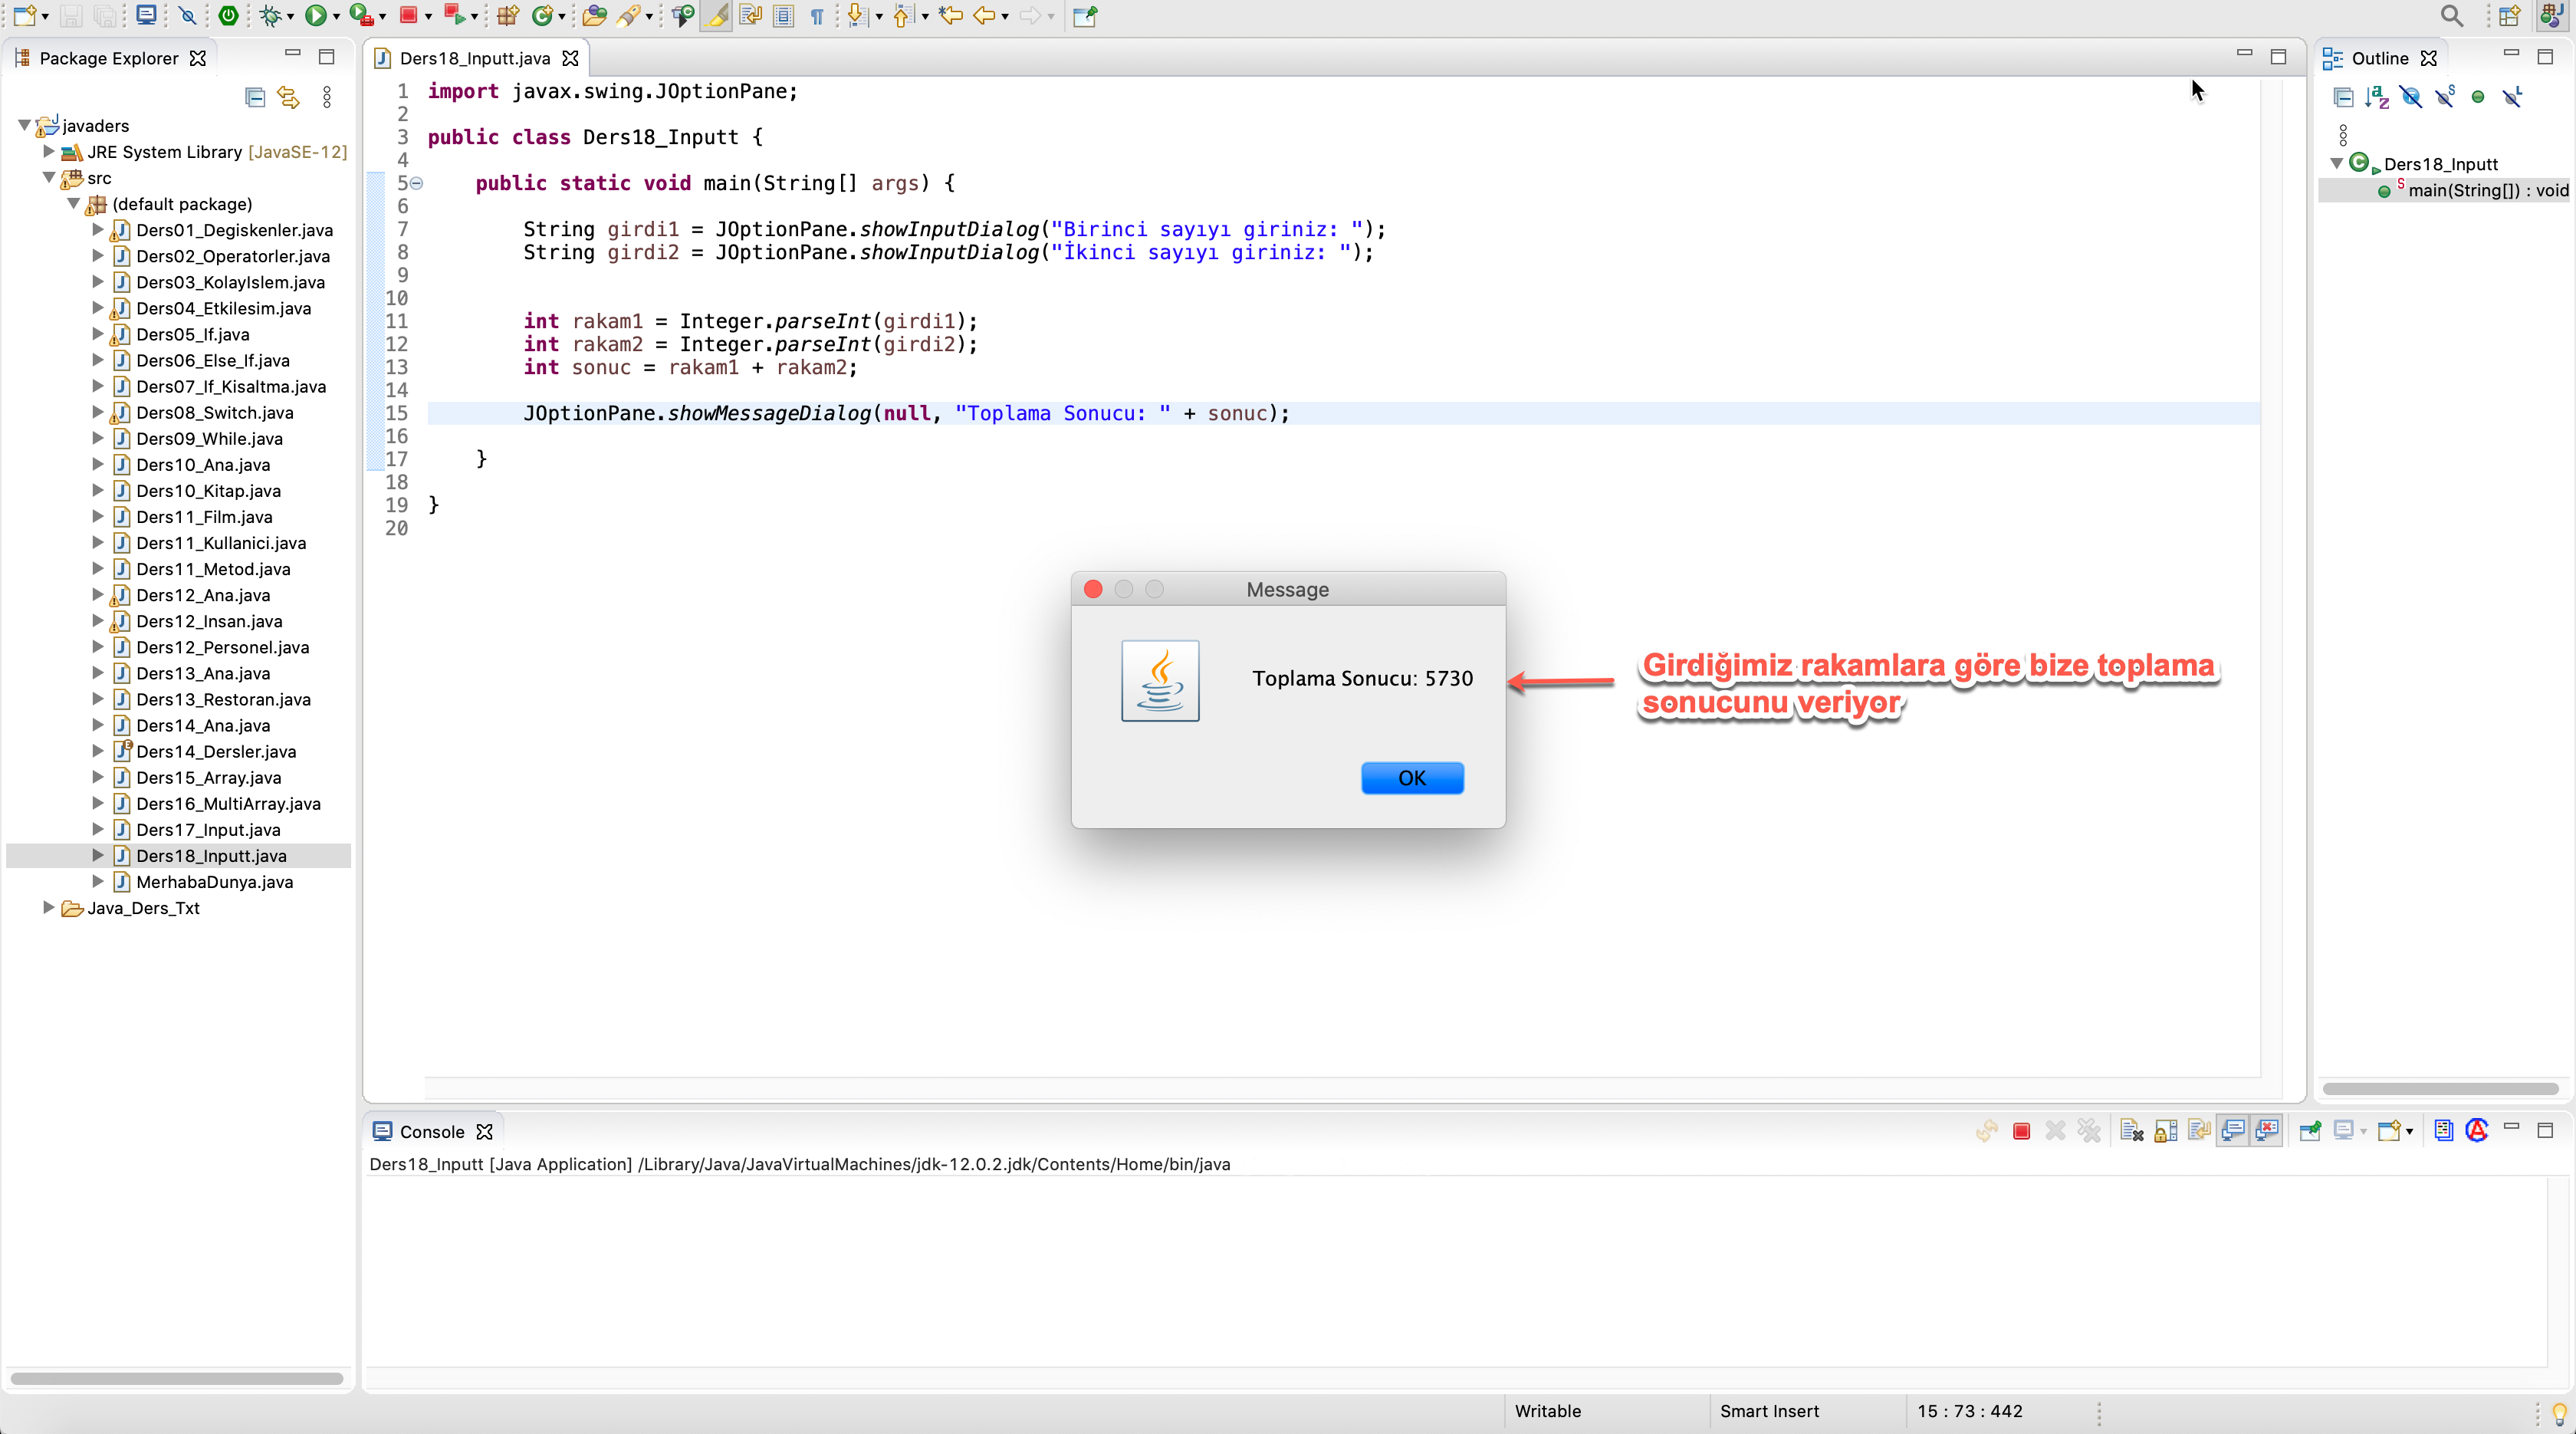Screen dimensions: 2576x1434
Task: Open Ders17_Input.java in Package Explorer
Action: pos(208,829)
